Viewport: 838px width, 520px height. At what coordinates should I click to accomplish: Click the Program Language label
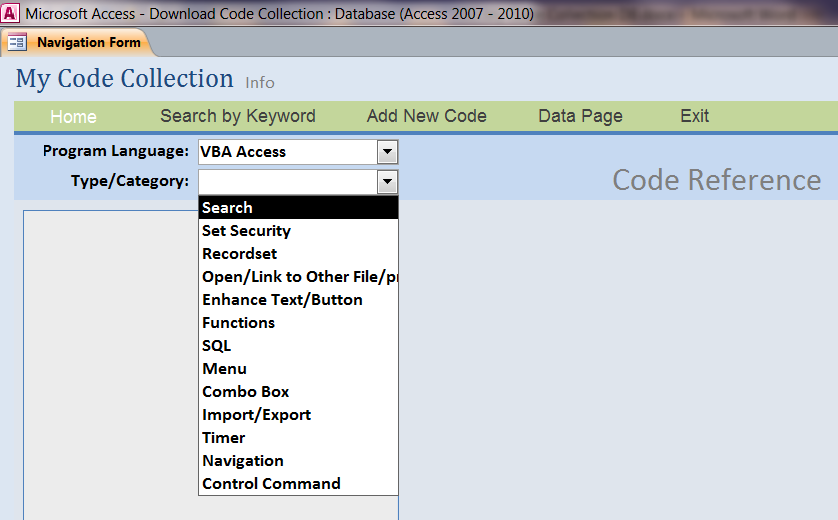(115, 151)
